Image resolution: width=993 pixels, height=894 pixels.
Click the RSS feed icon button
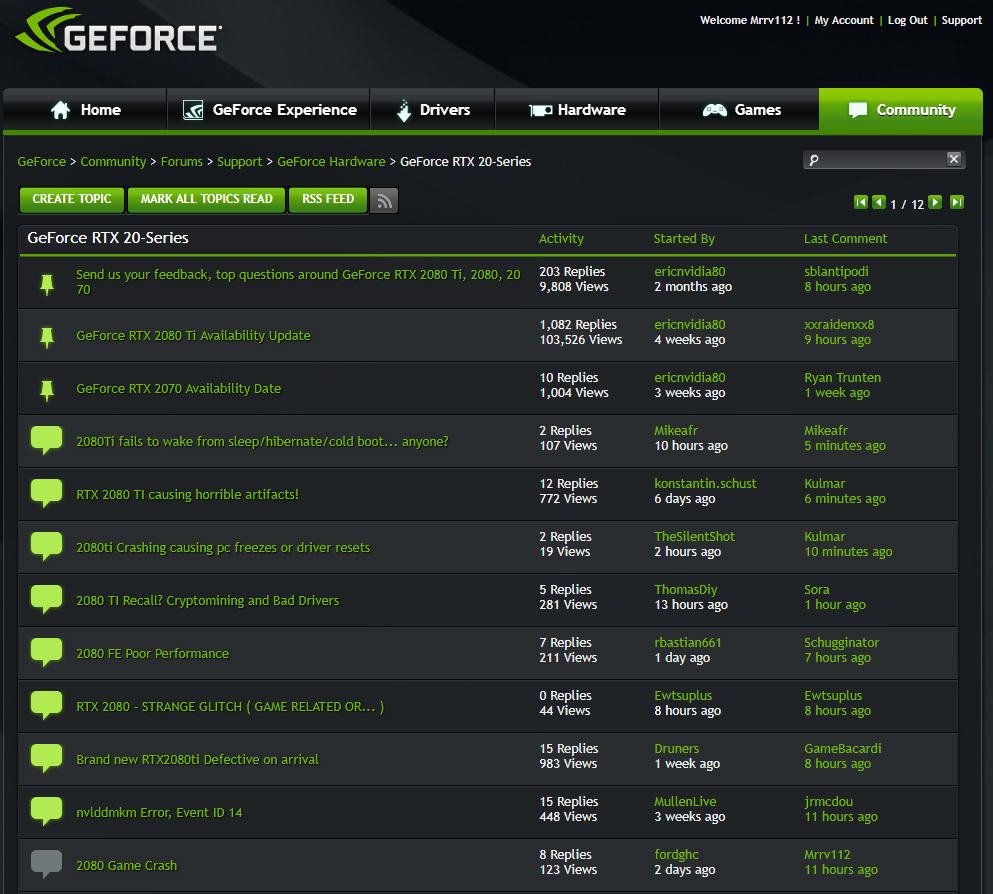click(384, 201)
